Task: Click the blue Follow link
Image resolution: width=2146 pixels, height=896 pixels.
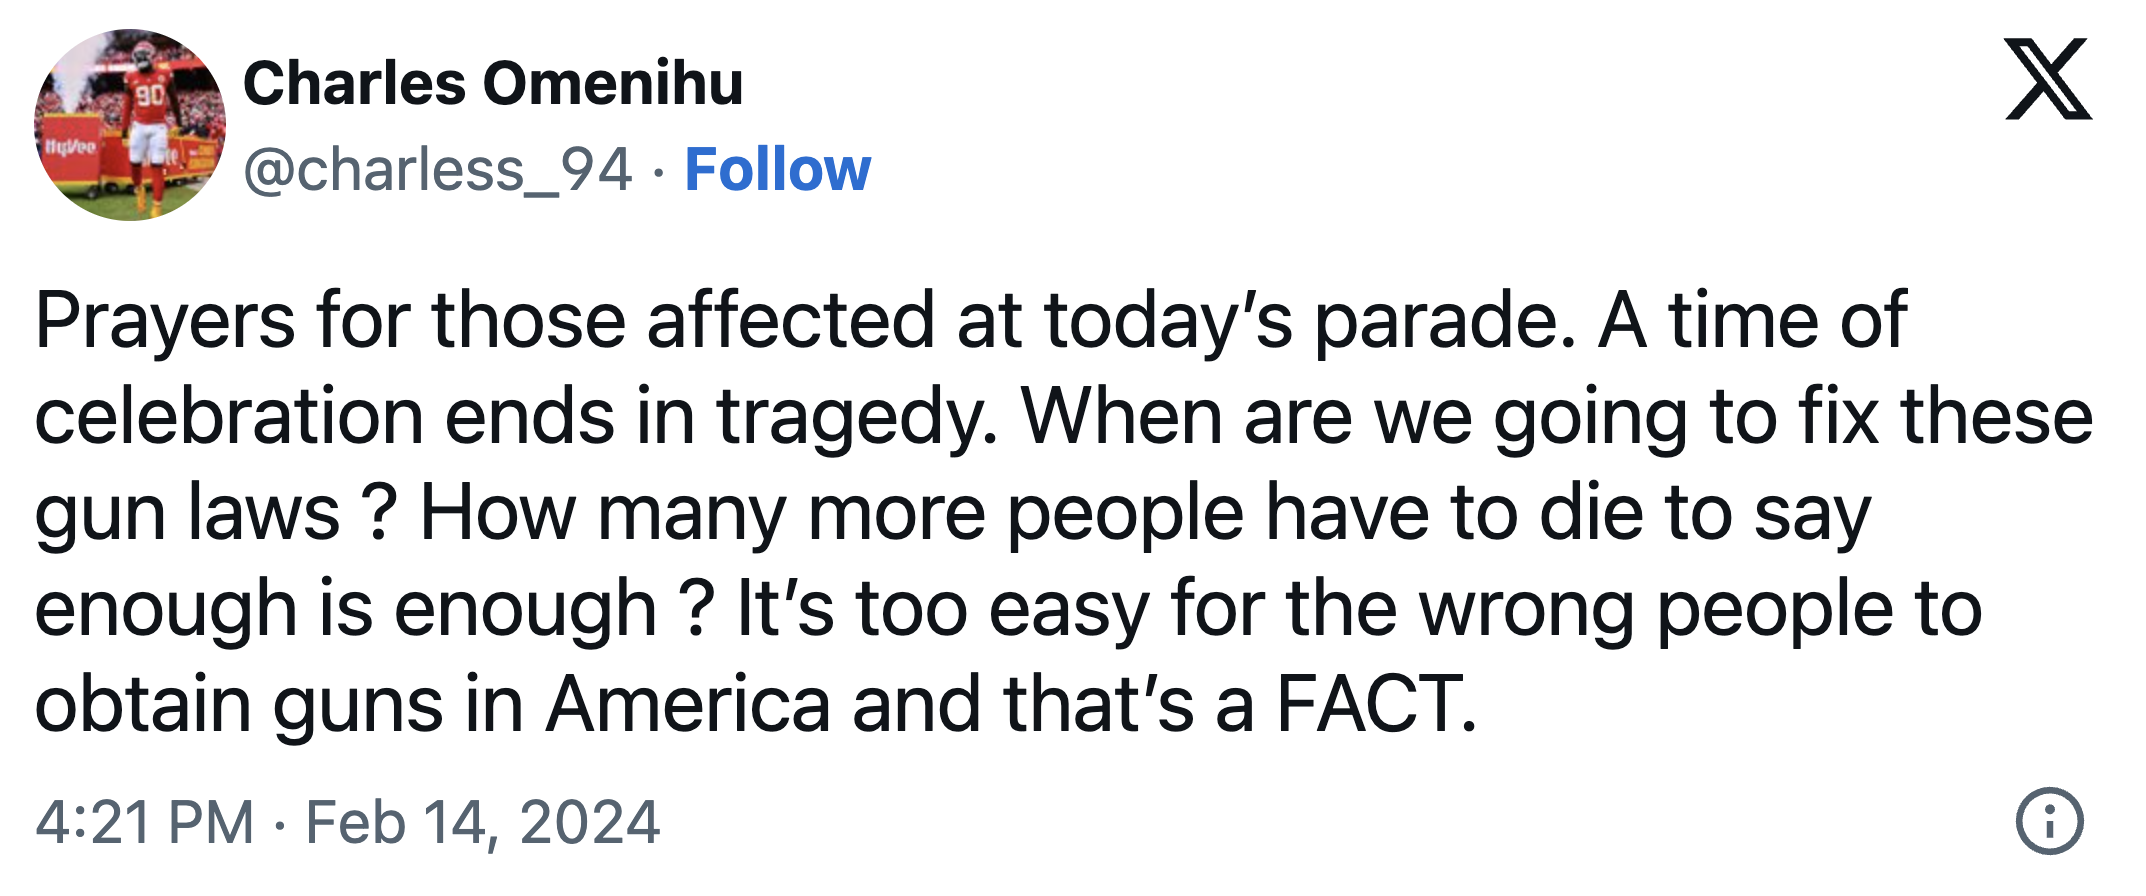Action: [777, 169]
